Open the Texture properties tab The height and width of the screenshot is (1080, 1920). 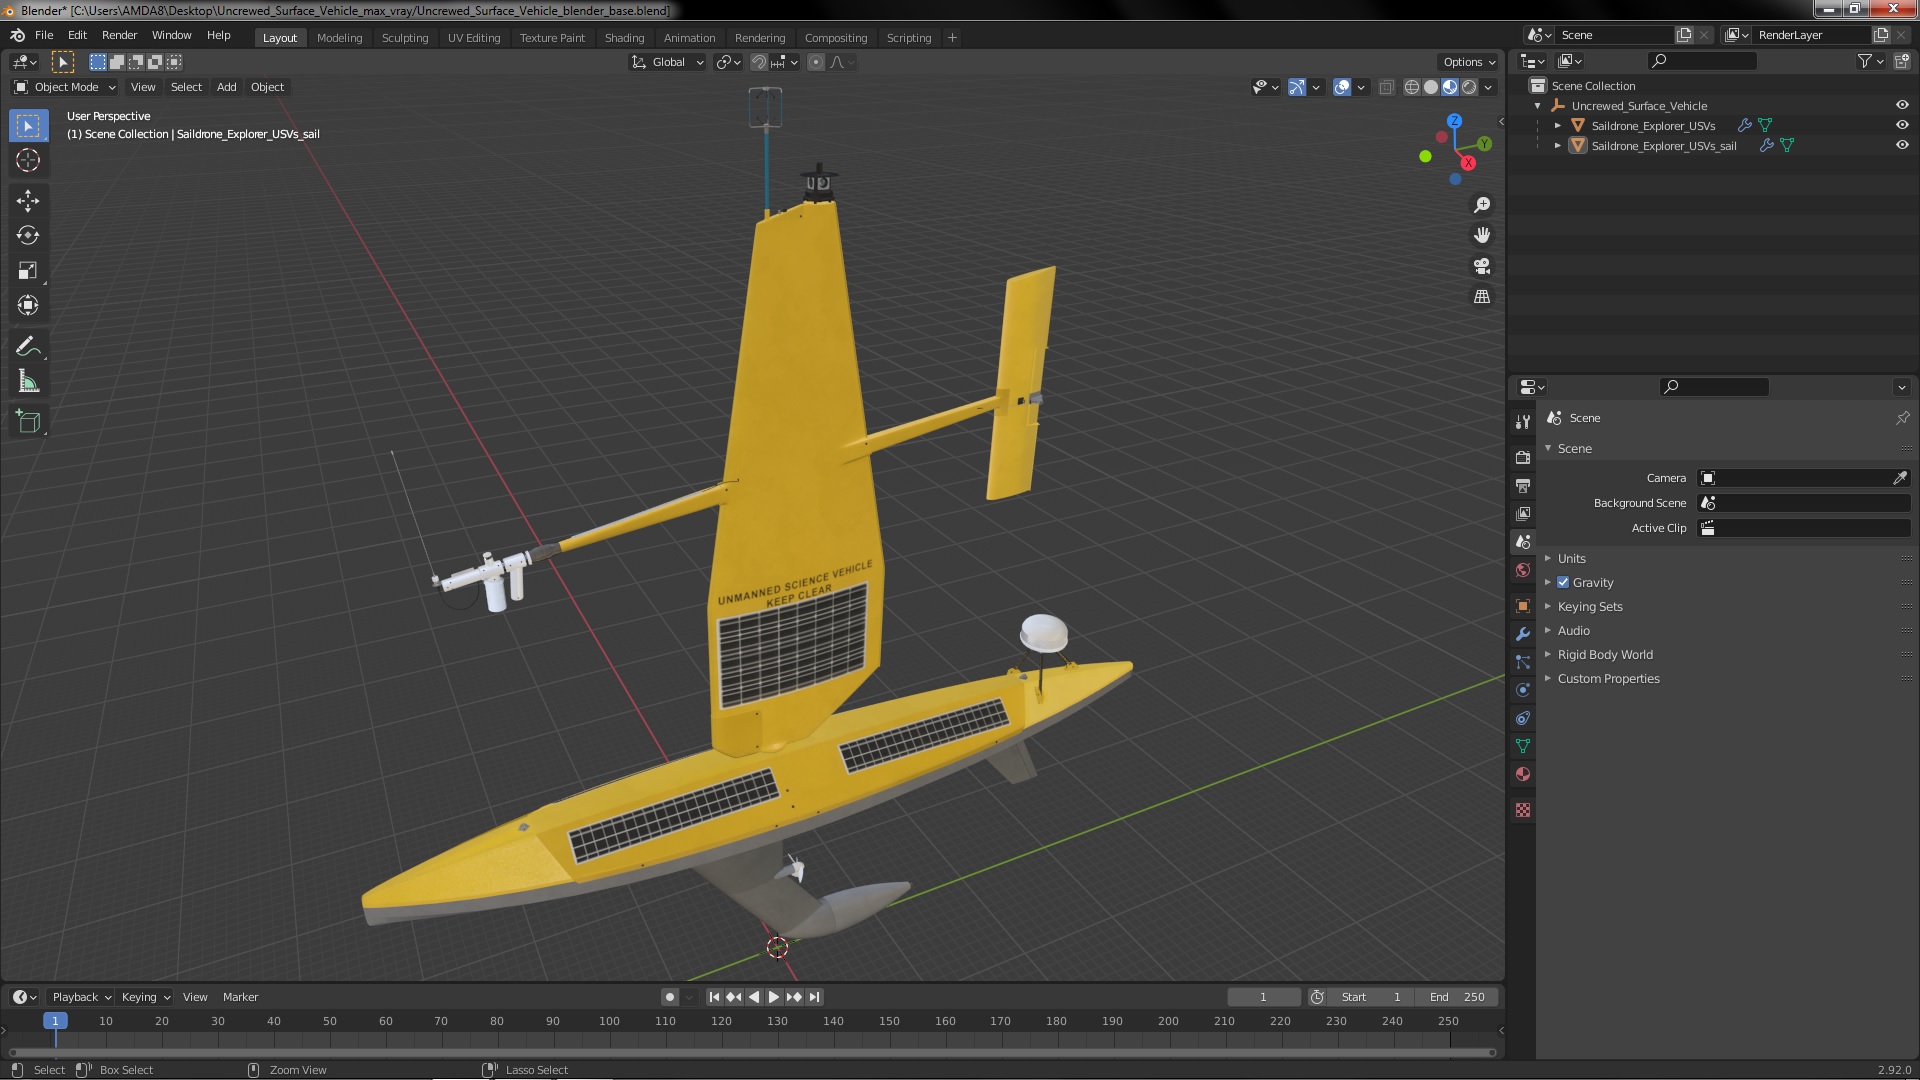click(1523, 810)
